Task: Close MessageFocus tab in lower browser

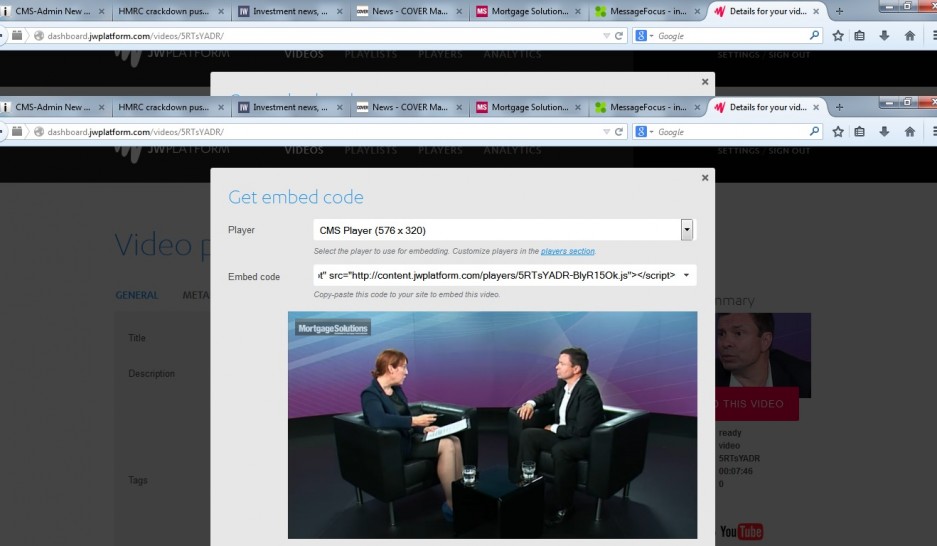Action: pos(697,108)
